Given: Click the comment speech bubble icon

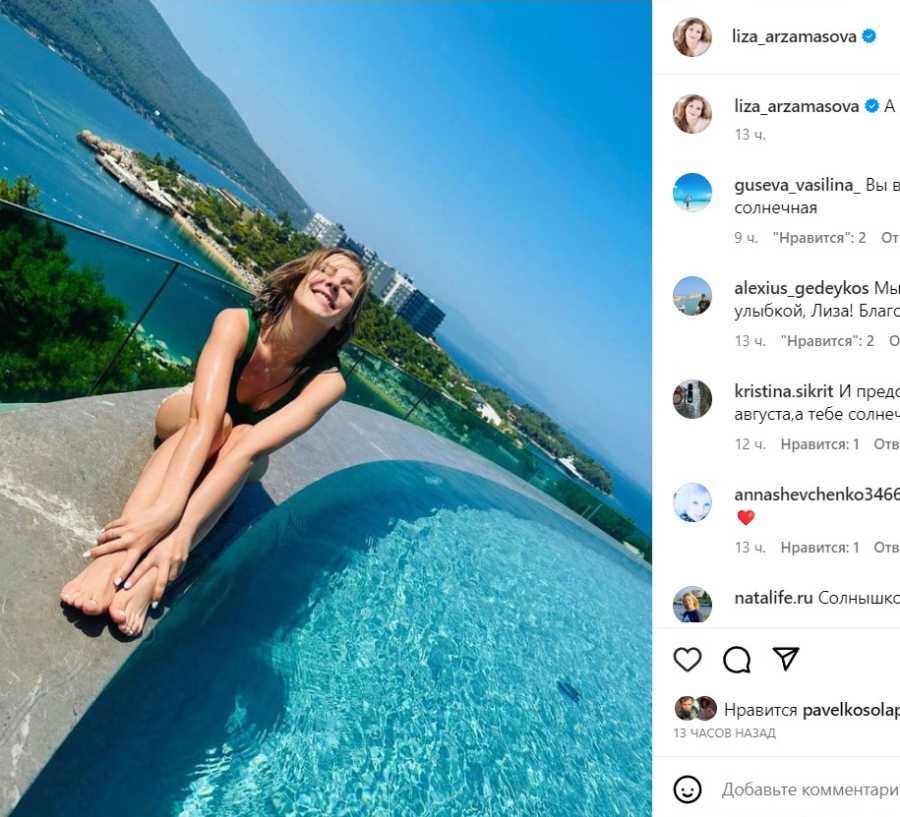Looking at the screenshot, I should point(737,659).
